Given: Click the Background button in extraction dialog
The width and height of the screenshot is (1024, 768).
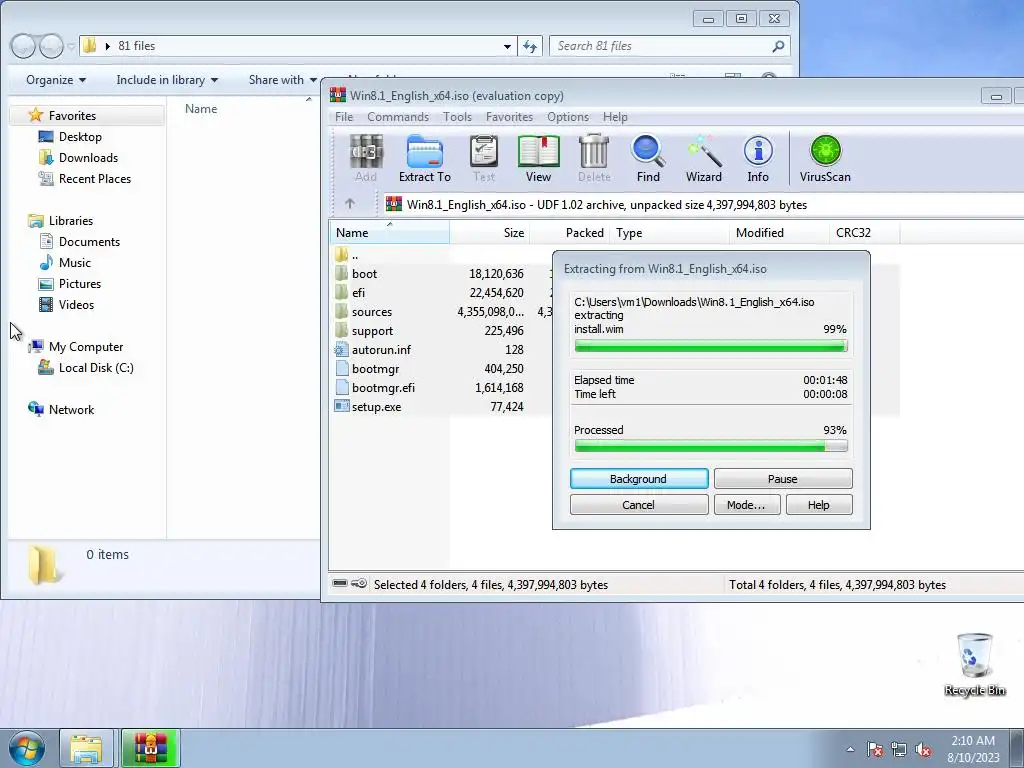Looking at the screenshot, I should click(x=639, y=479).
